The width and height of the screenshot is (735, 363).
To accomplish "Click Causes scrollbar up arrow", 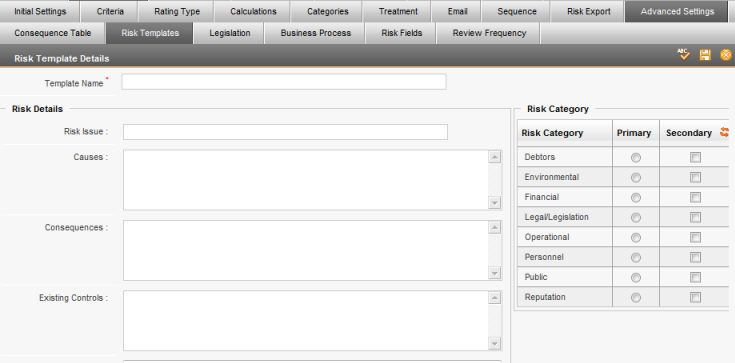I will (x=495, y=157).
